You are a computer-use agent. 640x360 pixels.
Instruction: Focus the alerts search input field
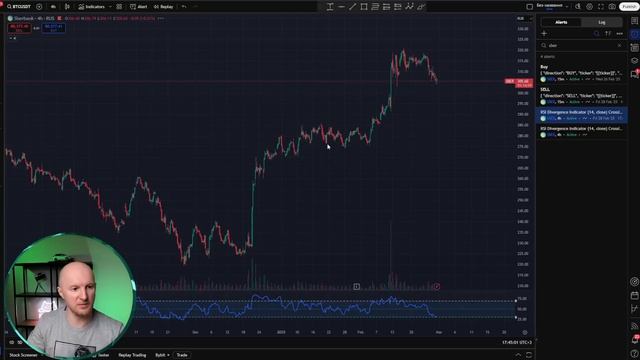[x=581, y=45]
